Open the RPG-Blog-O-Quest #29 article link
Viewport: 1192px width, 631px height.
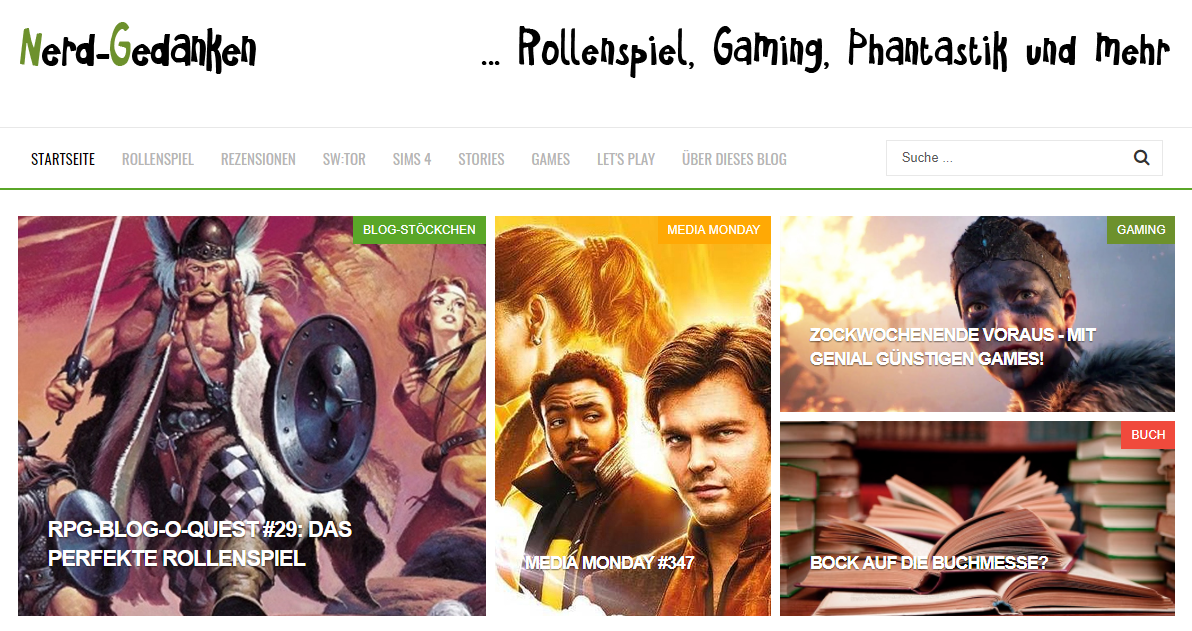(x=200, y=544)
